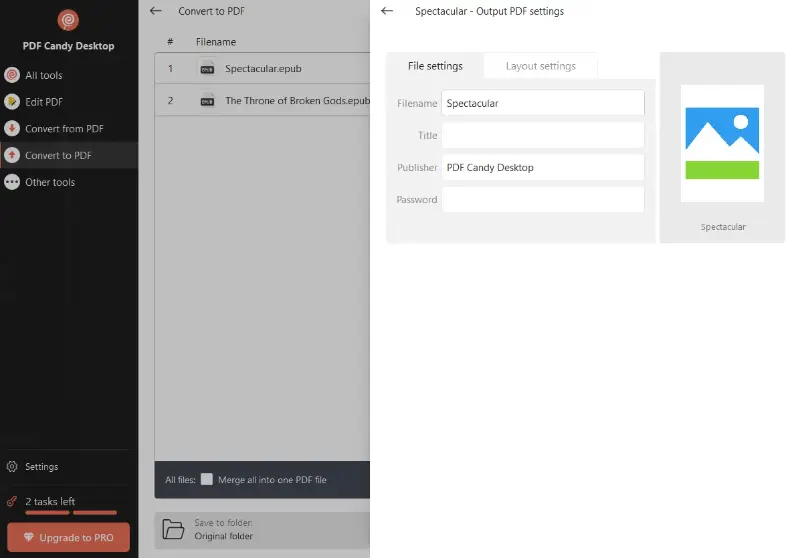This screenshot has height=558, width=800.
Task: Open Convert from PDF section
Action: pos(69,129)
